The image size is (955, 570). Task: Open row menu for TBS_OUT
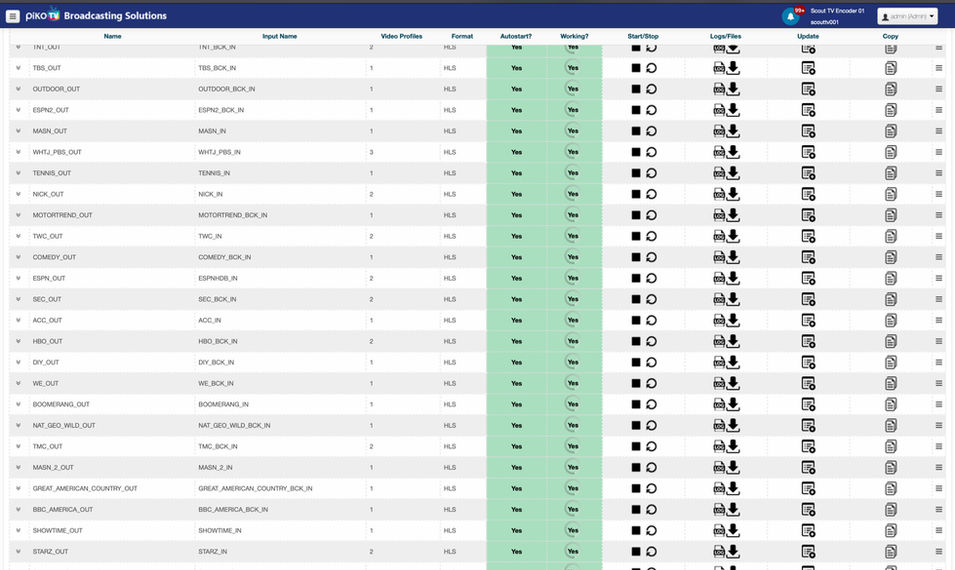pyautogui.click(x=939, y=68)
